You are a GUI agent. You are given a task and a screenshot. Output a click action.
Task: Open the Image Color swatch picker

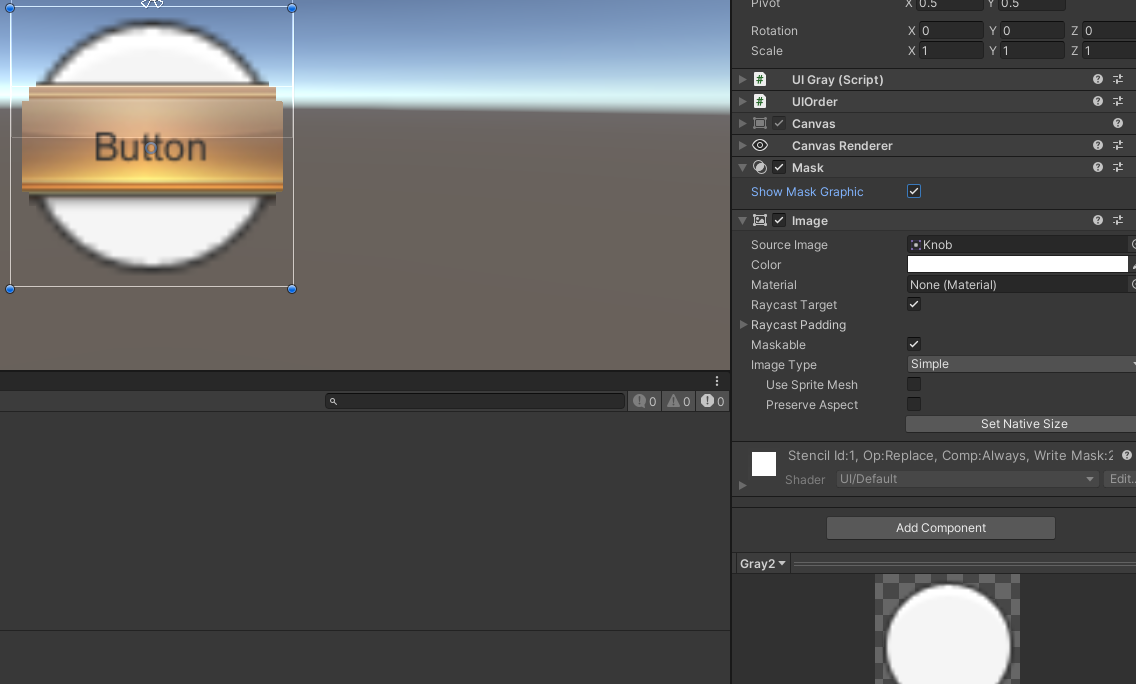pos(1017,264)
